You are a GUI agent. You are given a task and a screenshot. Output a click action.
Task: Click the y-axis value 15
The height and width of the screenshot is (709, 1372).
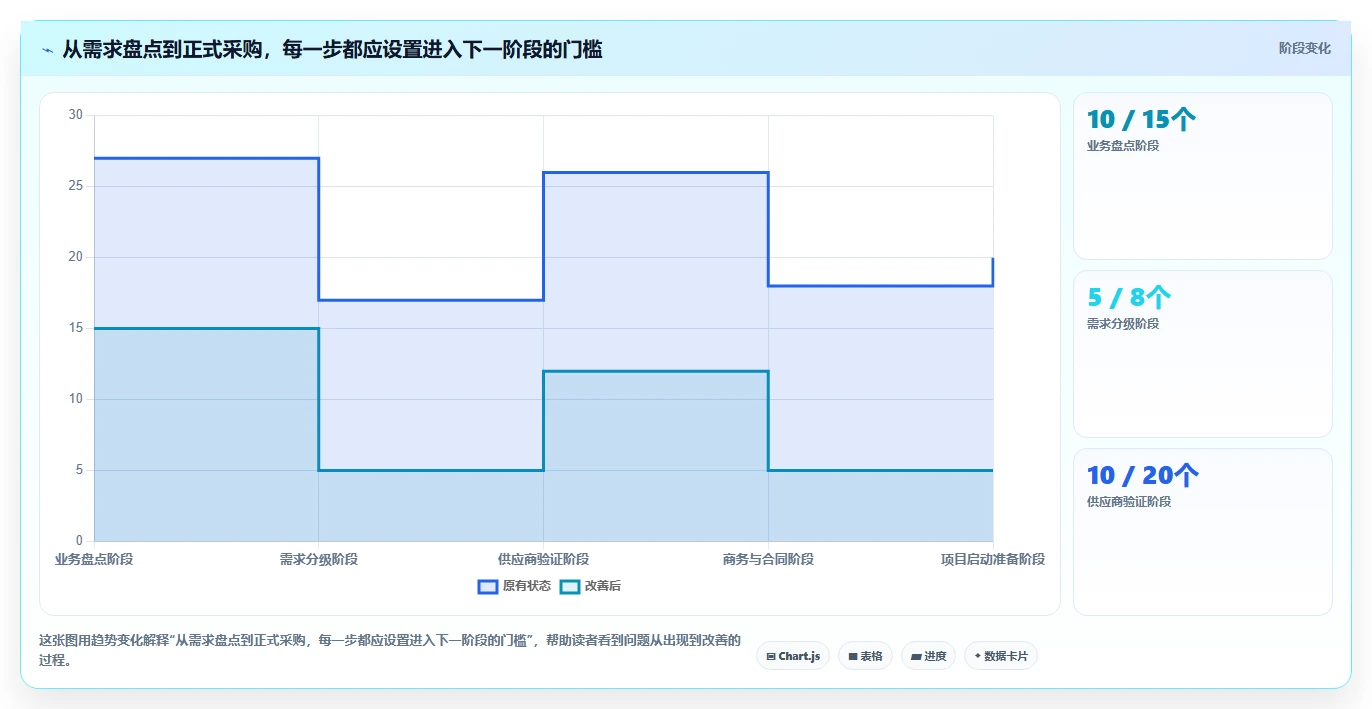pos(76,328)
